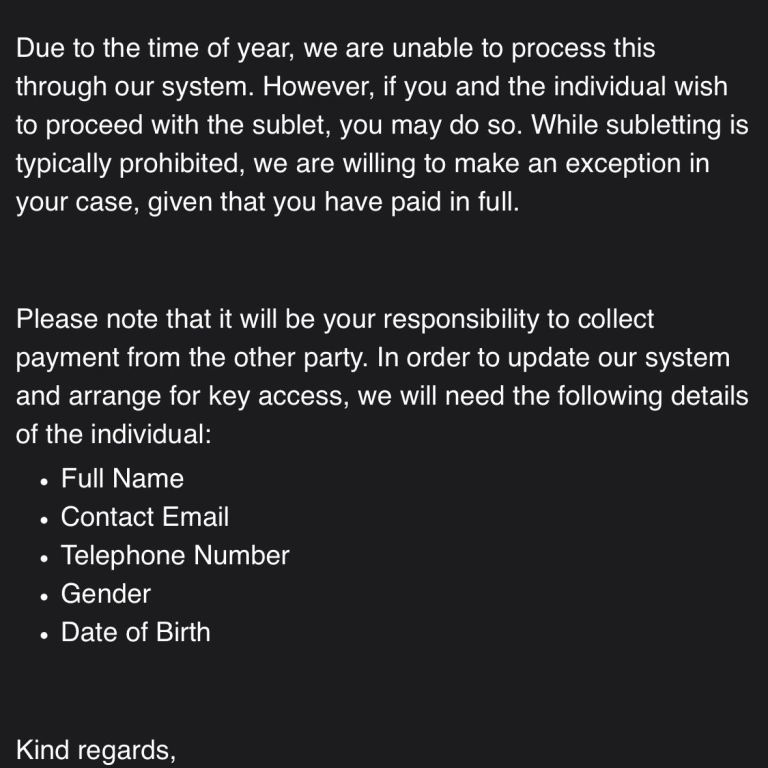Screen dimensions: 768x768
Task: Click the word 'responsibility' in second paragraph
Action: click(x=461, y=319)
